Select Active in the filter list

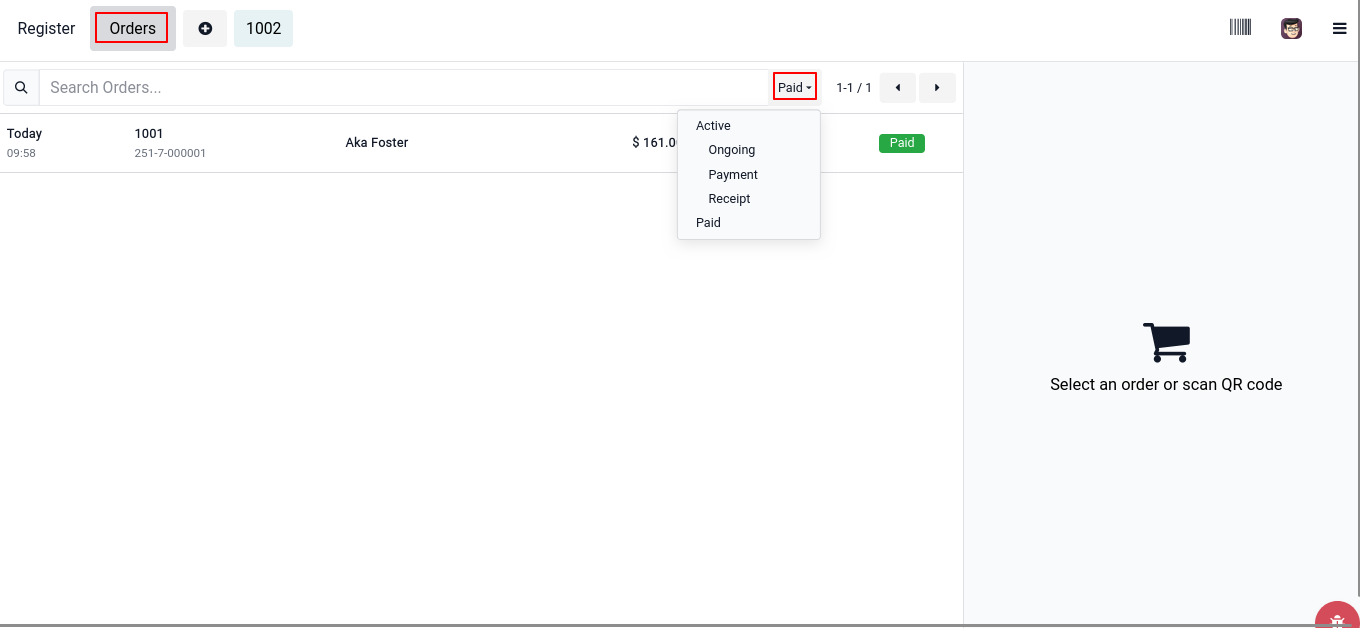[x=713, y=126]
